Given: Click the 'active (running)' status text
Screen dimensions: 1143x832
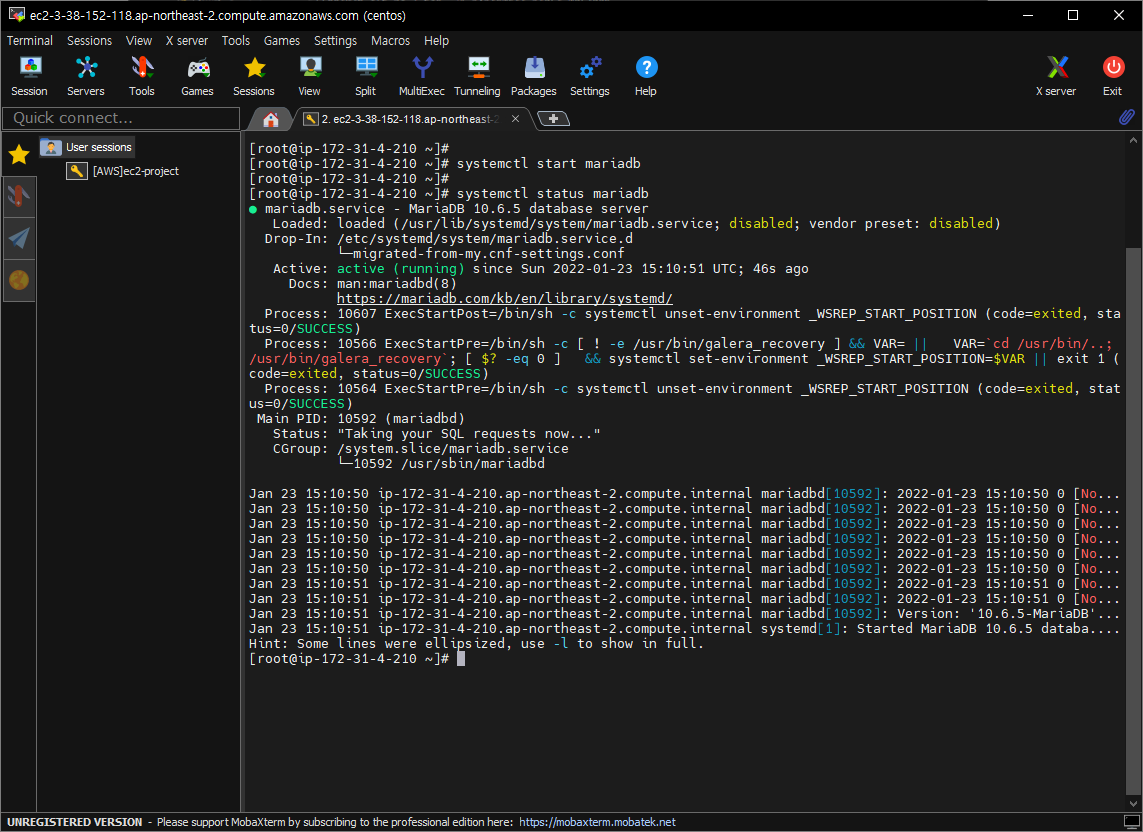Looking at the screenshot, I should [400, 268].
